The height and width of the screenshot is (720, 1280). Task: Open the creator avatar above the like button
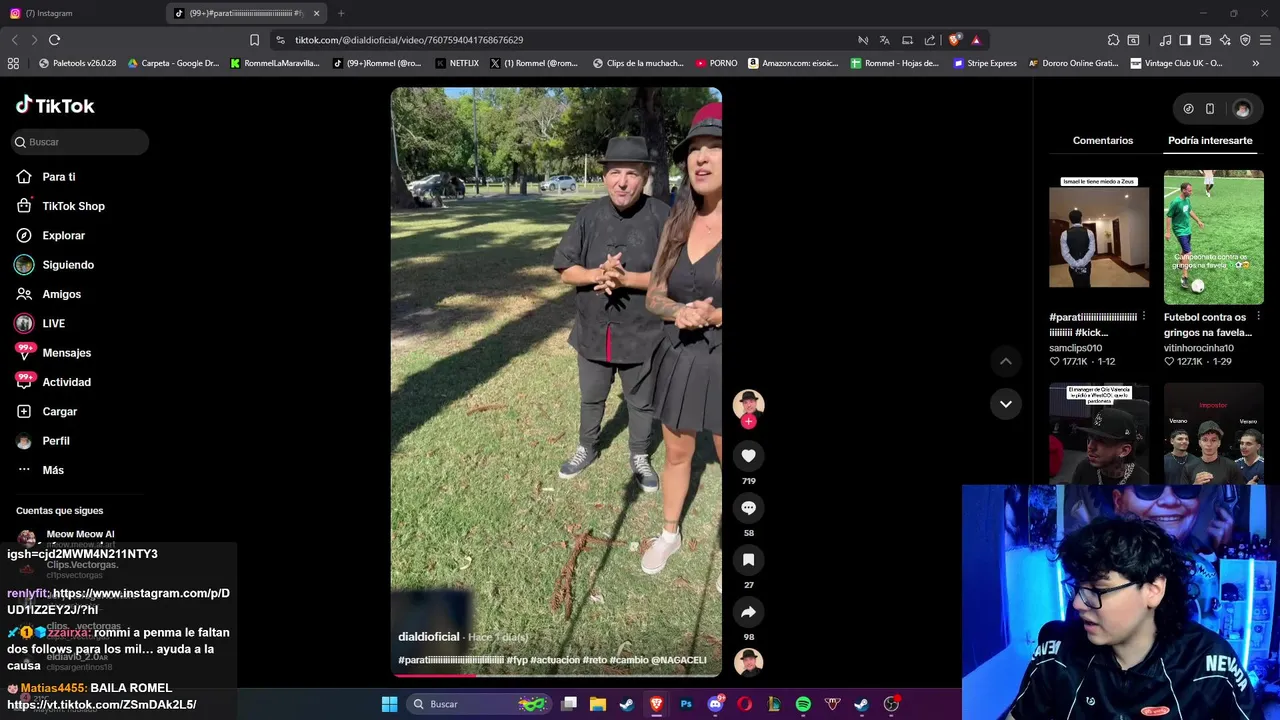[748, 403]
